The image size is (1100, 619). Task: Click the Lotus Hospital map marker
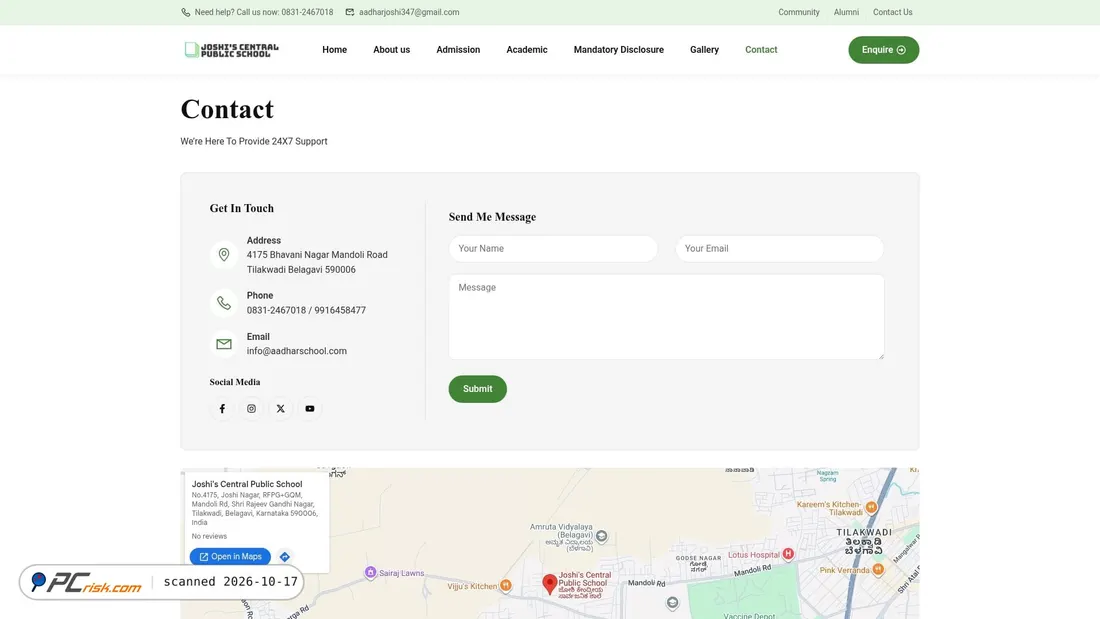pyautogui.click(x=789, y=554)
